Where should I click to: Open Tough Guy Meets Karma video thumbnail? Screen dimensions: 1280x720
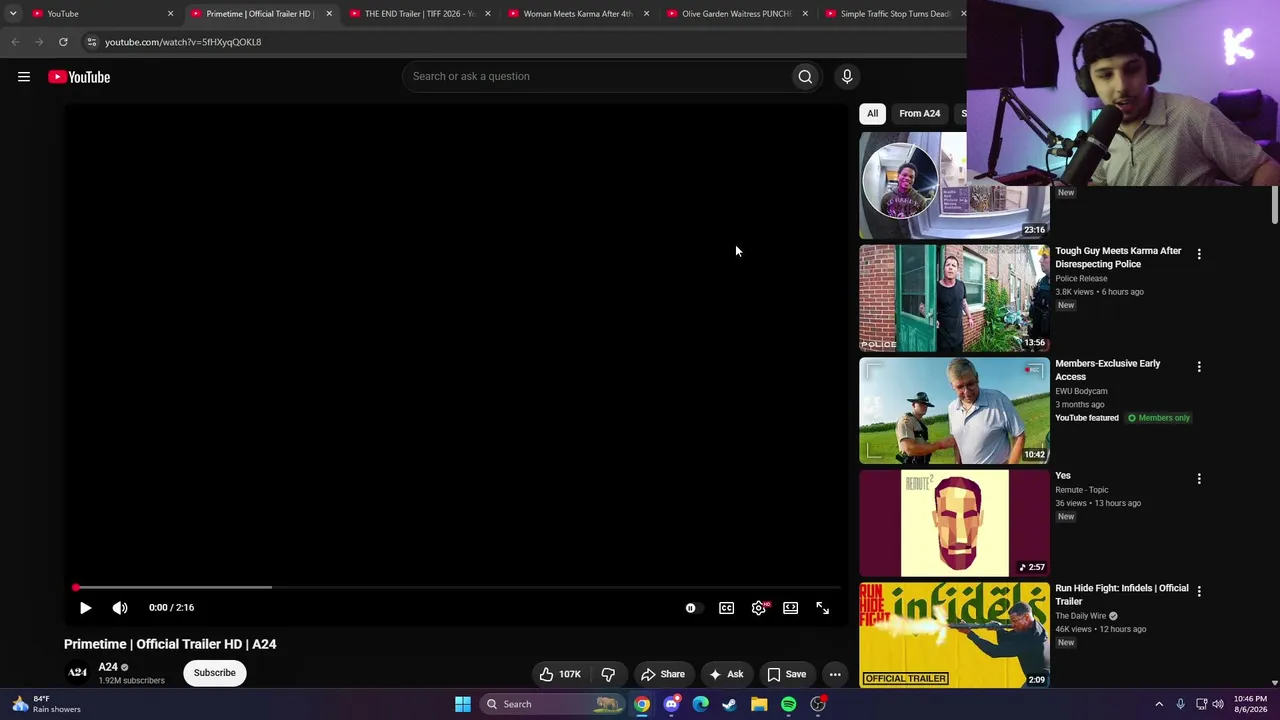click(x=954, y=298)
